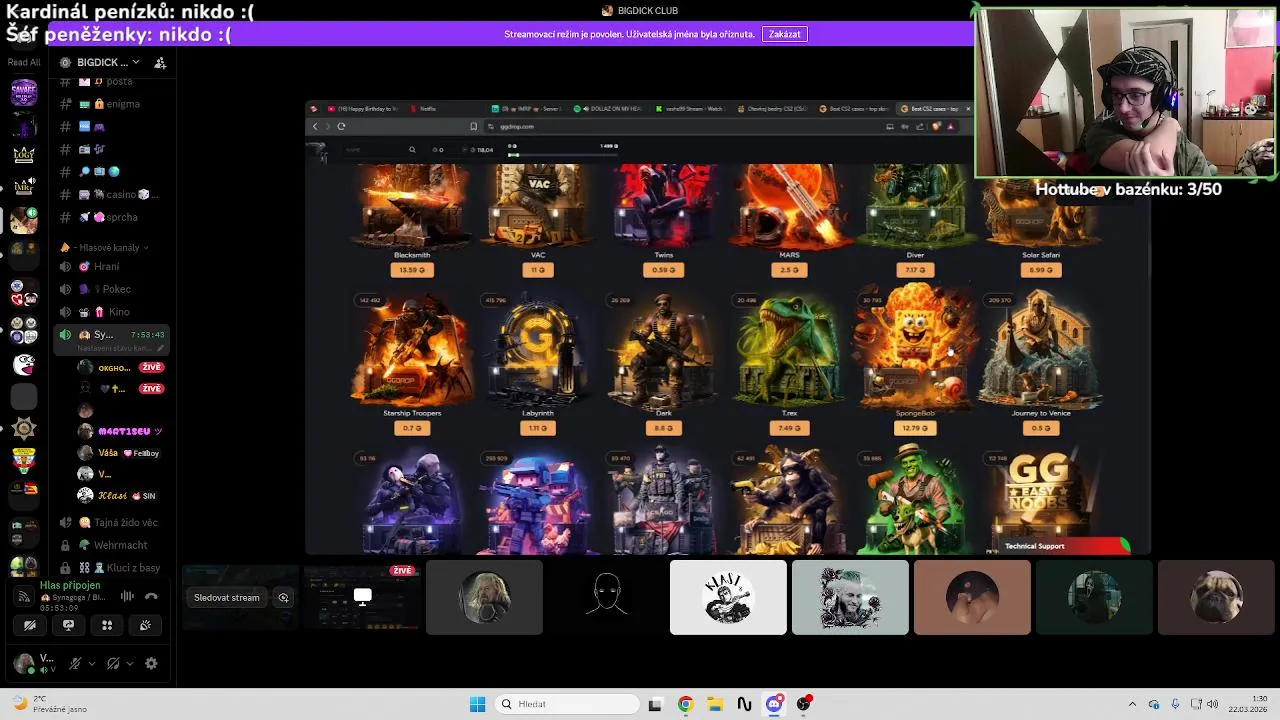Open Google Chrome from taskbar

coord(685,704)
